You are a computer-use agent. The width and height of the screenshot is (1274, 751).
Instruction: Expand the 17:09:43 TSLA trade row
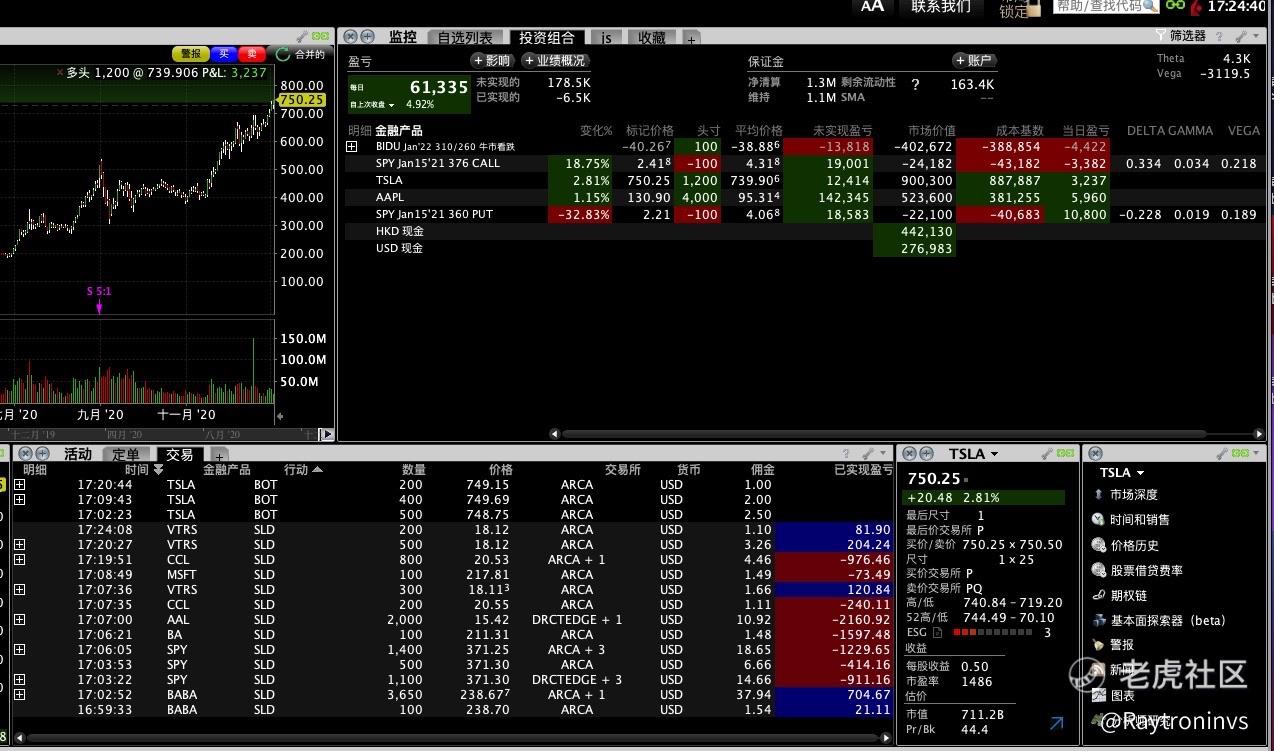click(19, 500)
